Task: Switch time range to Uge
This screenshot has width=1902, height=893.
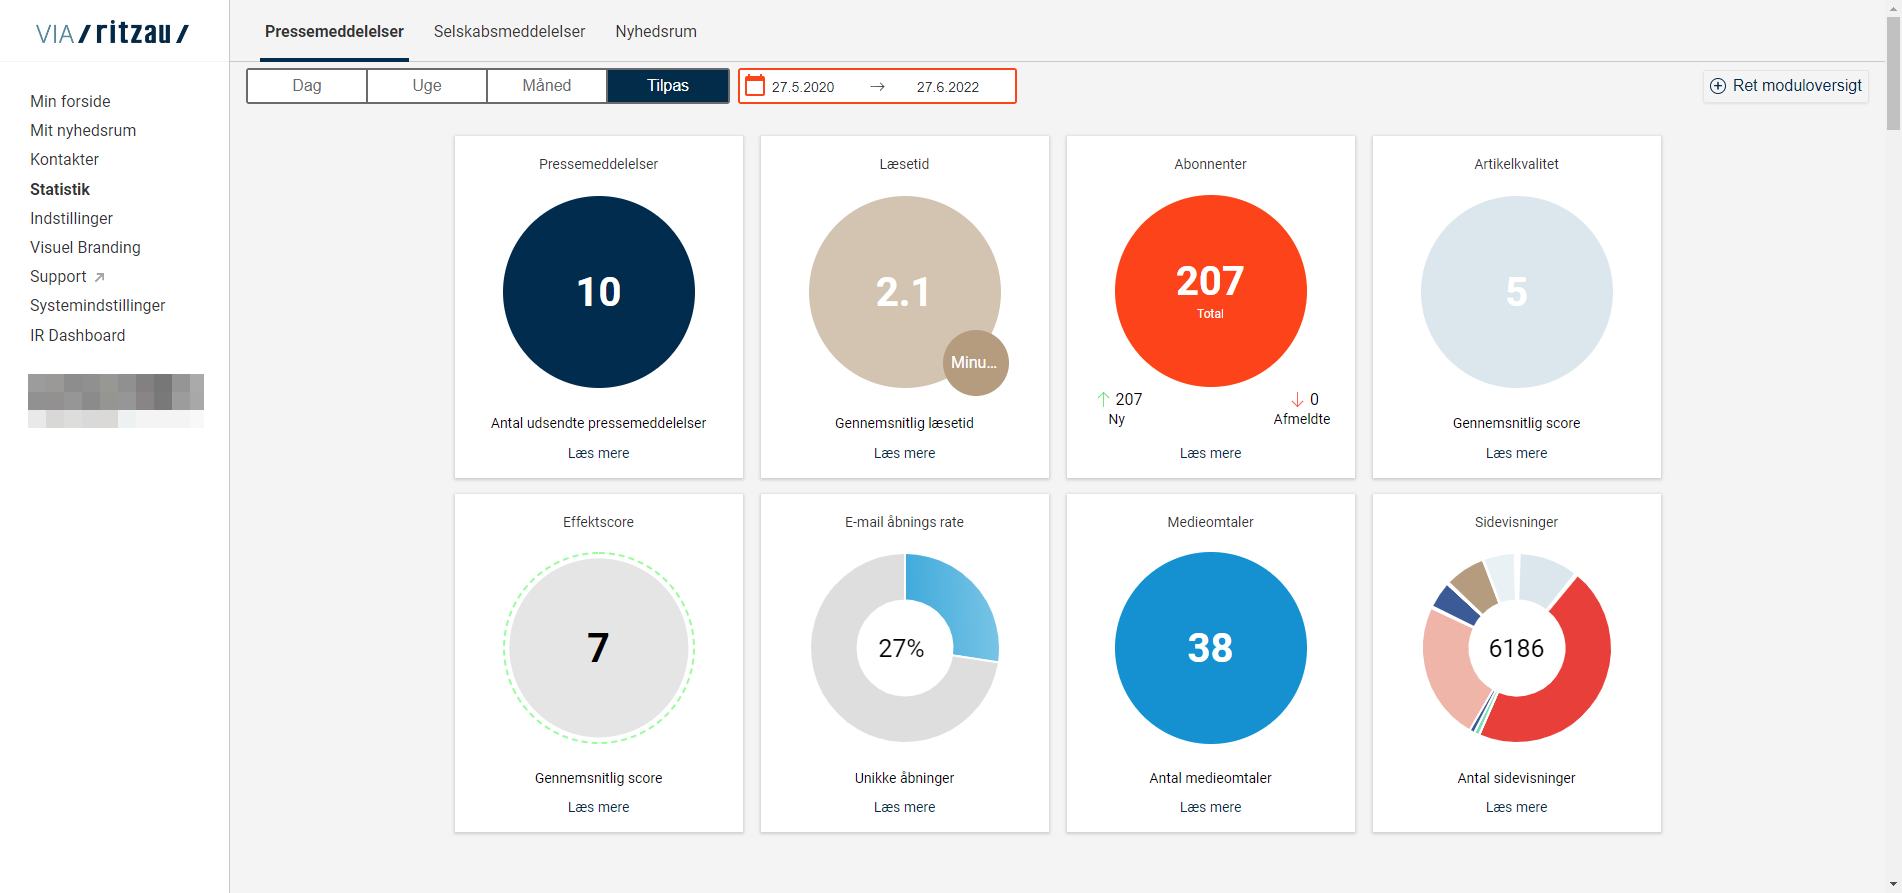Action: coord(427,86)
